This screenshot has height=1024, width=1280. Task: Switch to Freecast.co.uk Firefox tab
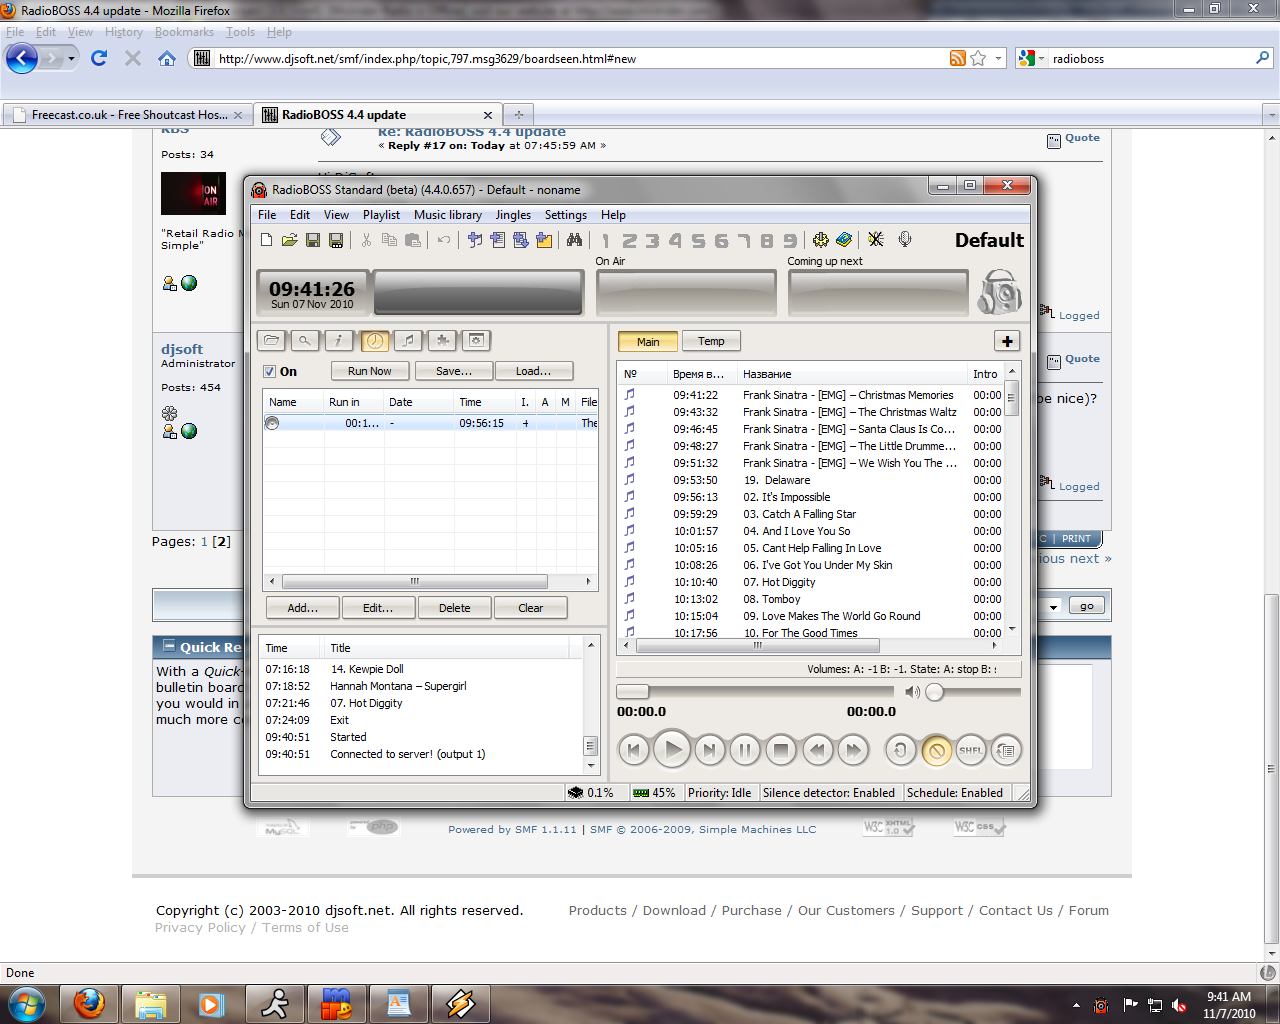[128, 115]
